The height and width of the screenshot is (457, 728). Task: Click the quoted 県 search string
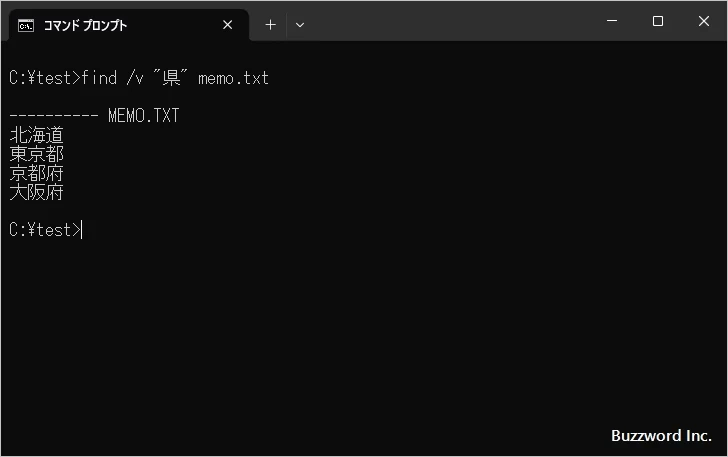[171, 78]
